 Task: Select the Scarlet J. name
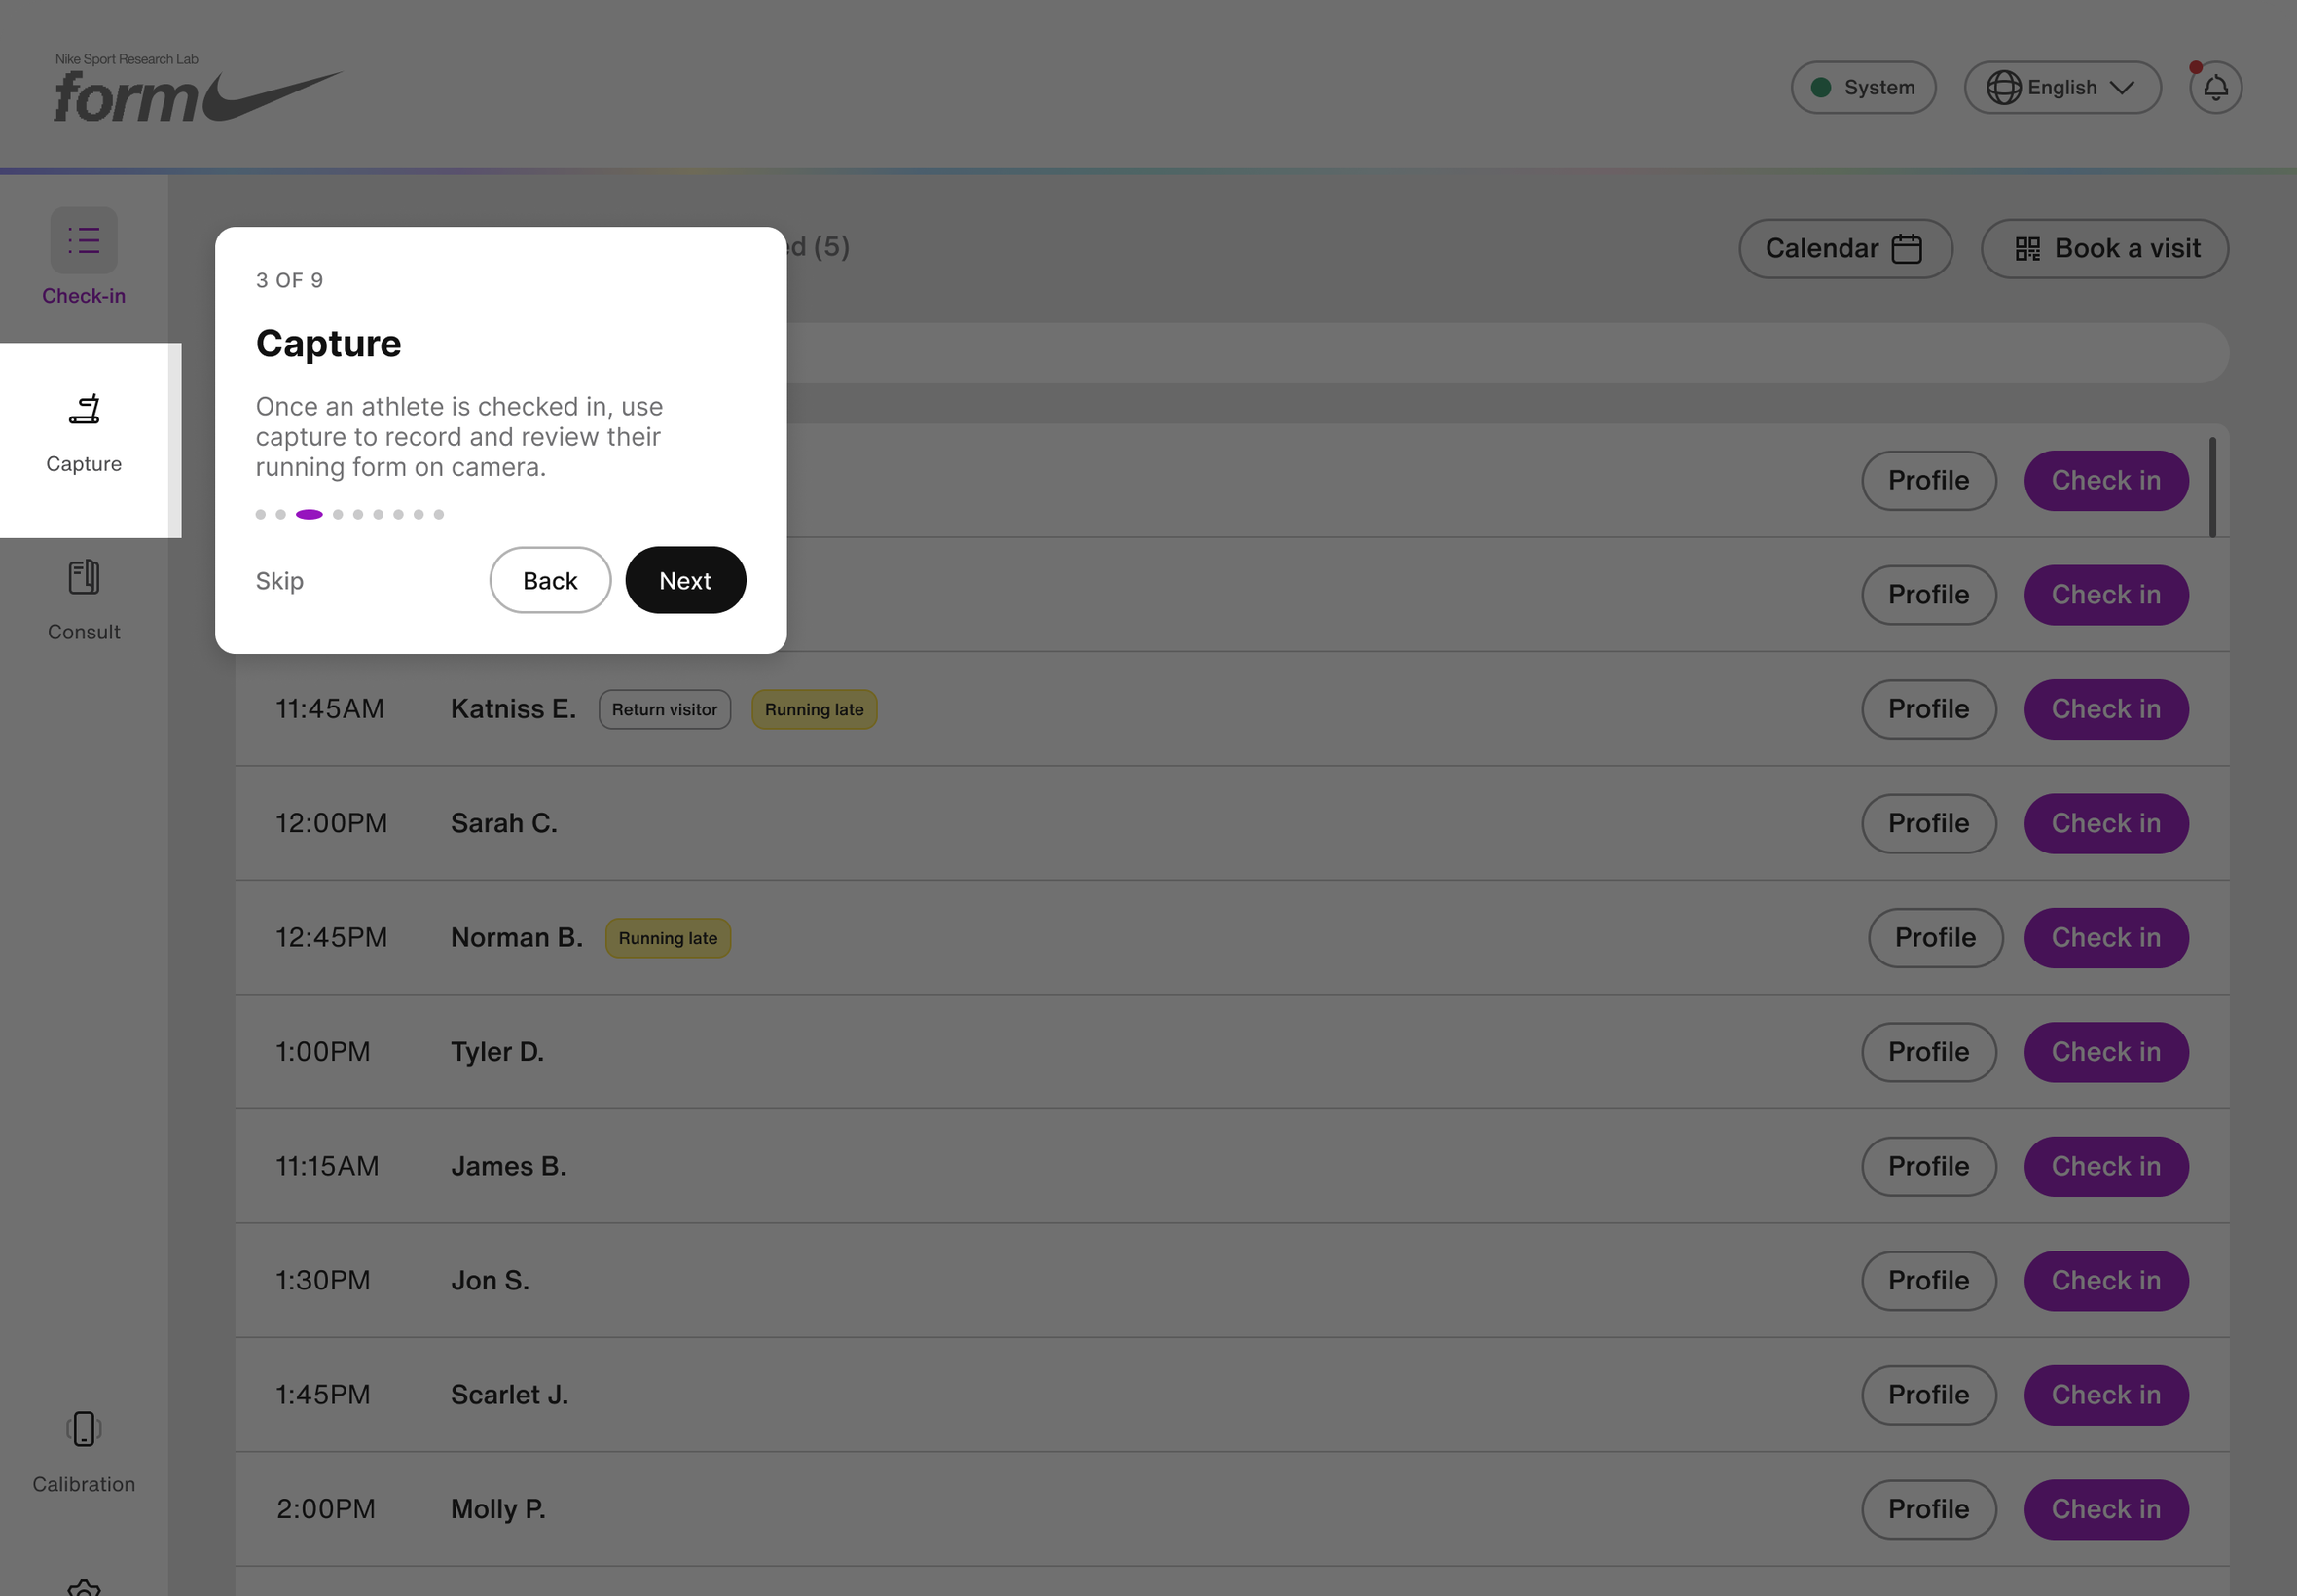coord(509,1395)
